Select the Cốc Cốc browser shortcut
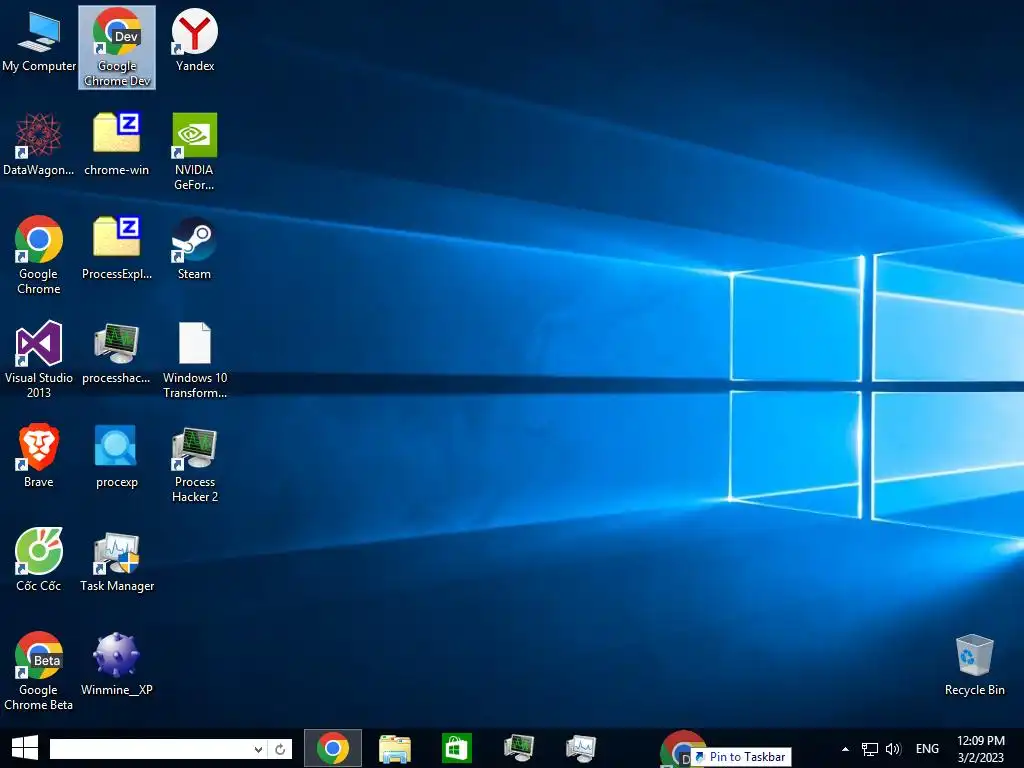1024x768 pixels. tap(39, 560)
